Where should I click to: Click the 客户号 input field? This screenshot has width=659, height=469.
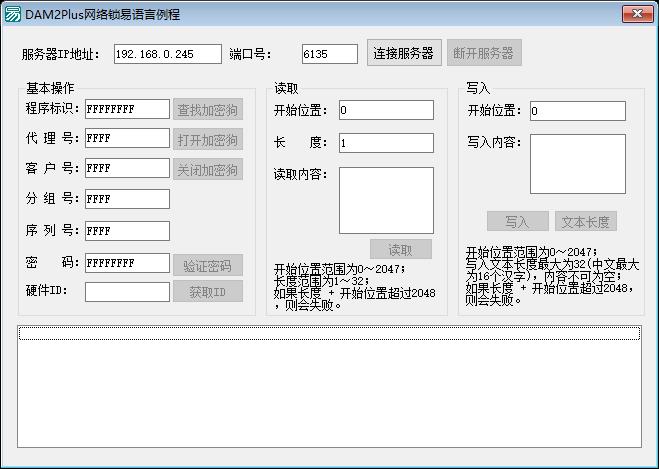coord(127,168)
